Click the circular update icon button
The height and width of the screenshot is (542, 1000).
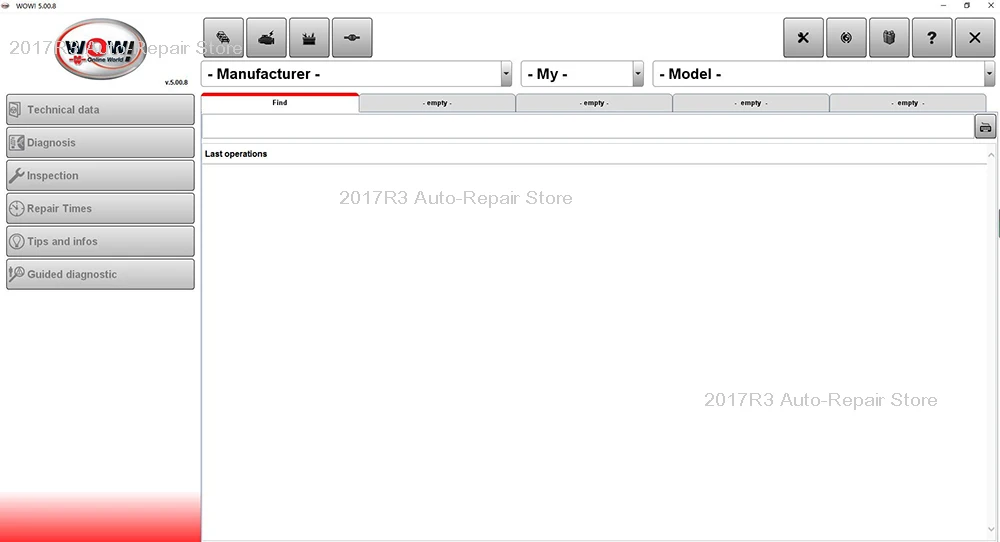846,38
